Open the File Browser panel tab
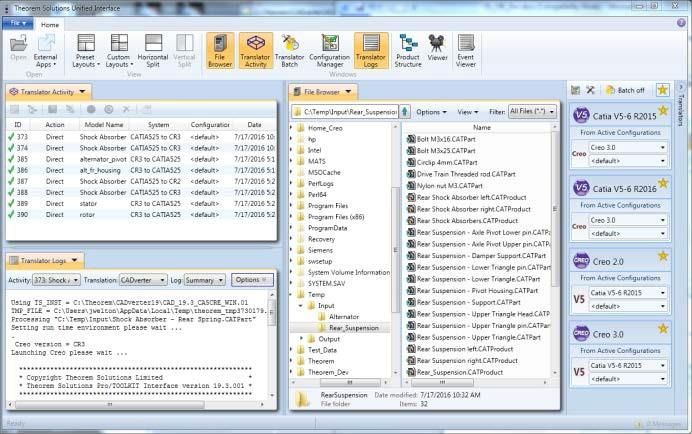Viewport: 692px width, 434px height. pyautogui.click(x=323, y=92)
